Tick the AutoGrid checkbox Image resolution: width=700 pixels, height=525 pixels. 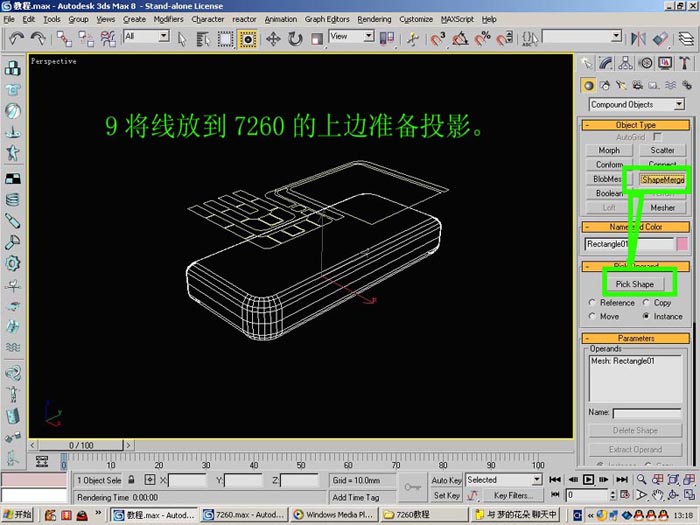pyautogui.click(x=658, y=137)
